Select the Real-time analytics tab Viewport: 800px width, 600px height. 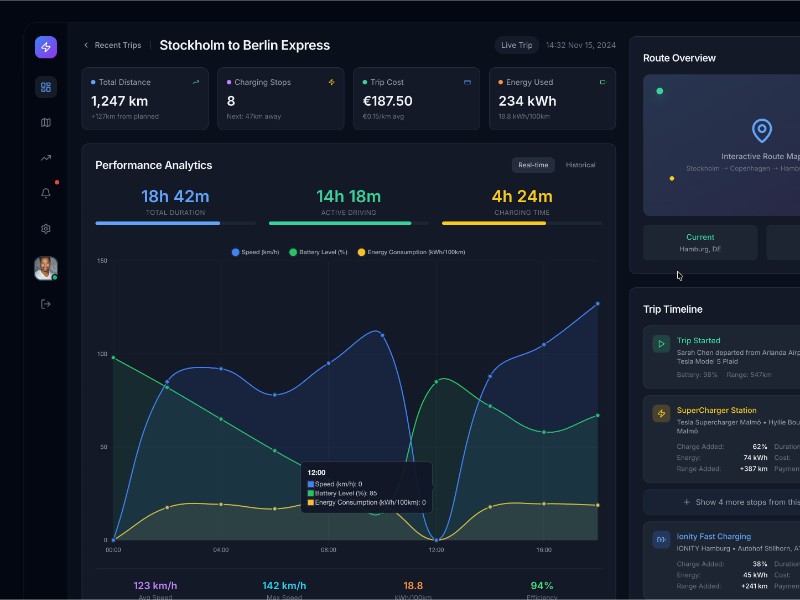pos(532,164)
